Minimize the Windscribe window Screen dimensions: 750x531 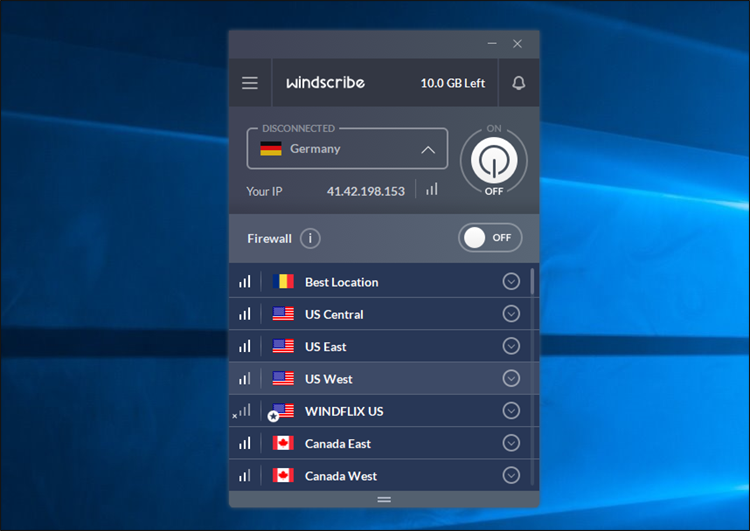pyautogui.click(x=492, y=44)
